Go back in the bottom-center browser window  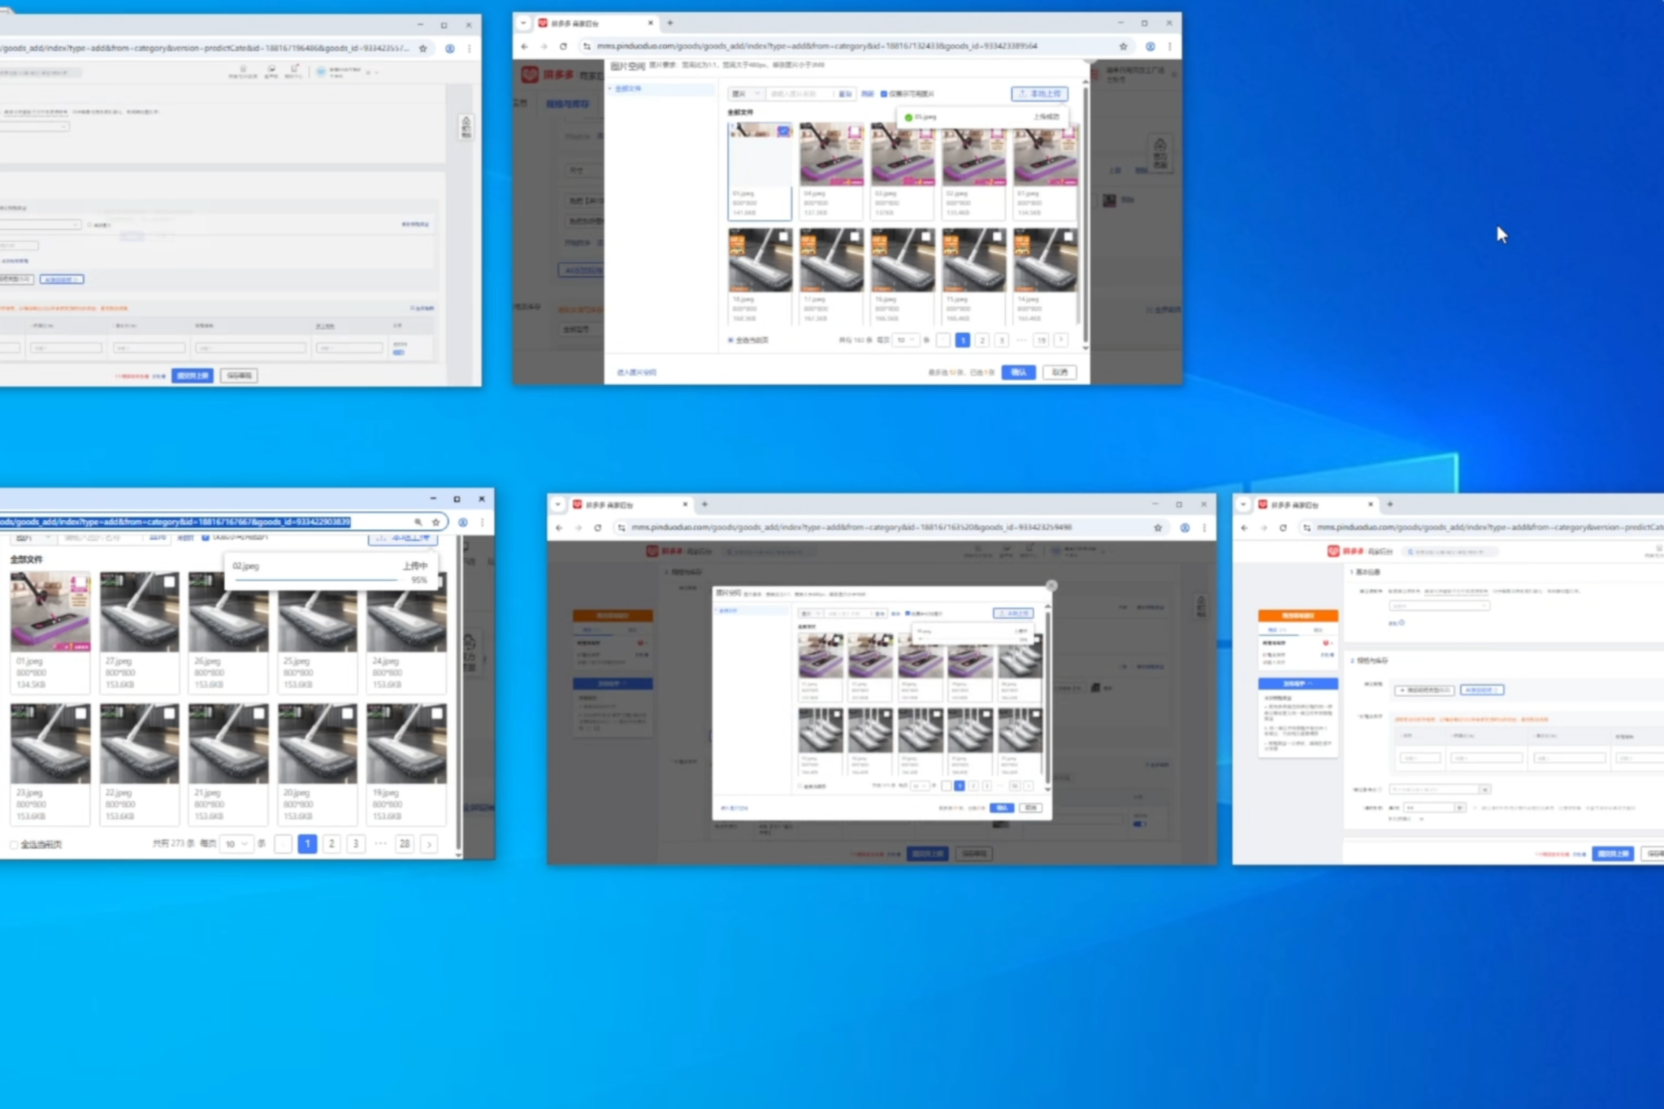pos(559,527)
